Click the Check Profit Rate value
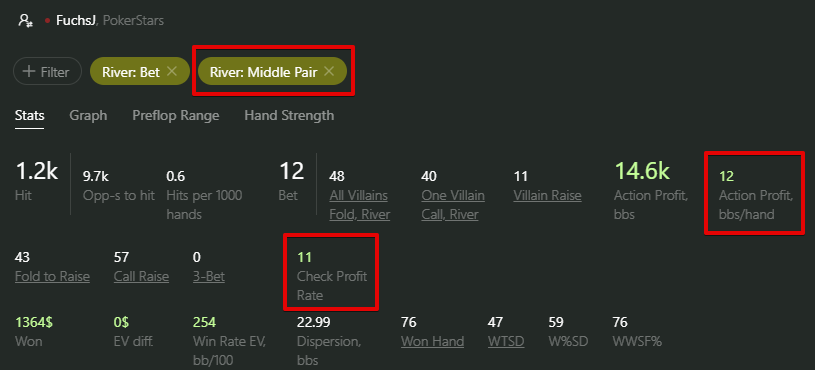 pos(304,257)
